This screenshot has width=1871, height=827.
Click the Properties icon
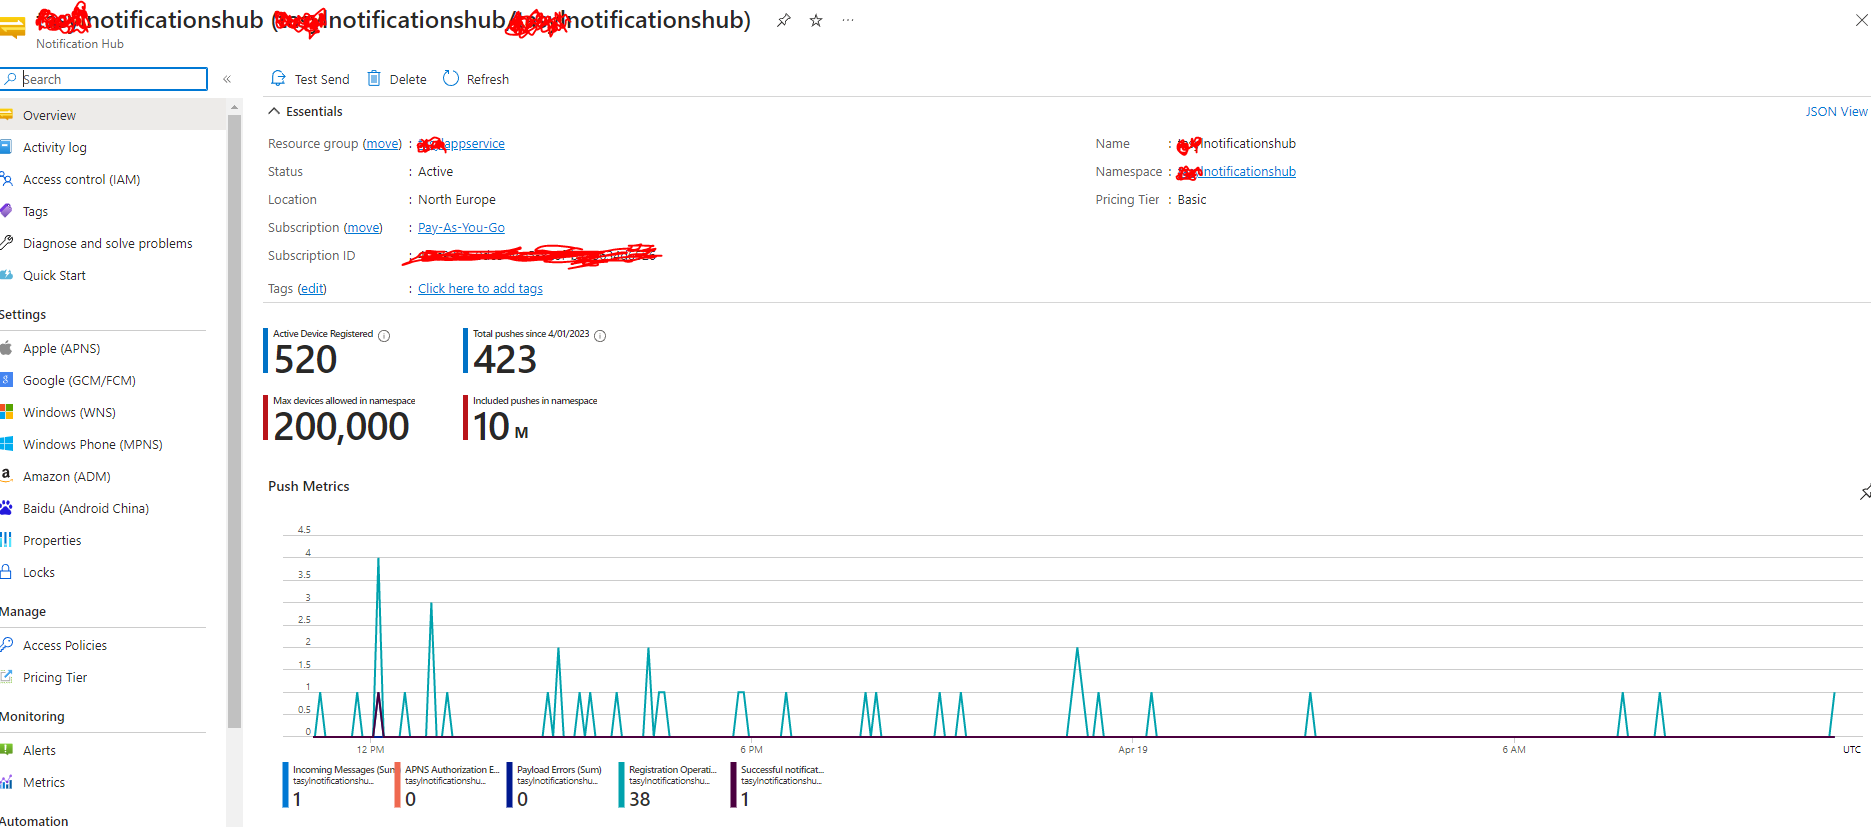click(x=7, y=540)
